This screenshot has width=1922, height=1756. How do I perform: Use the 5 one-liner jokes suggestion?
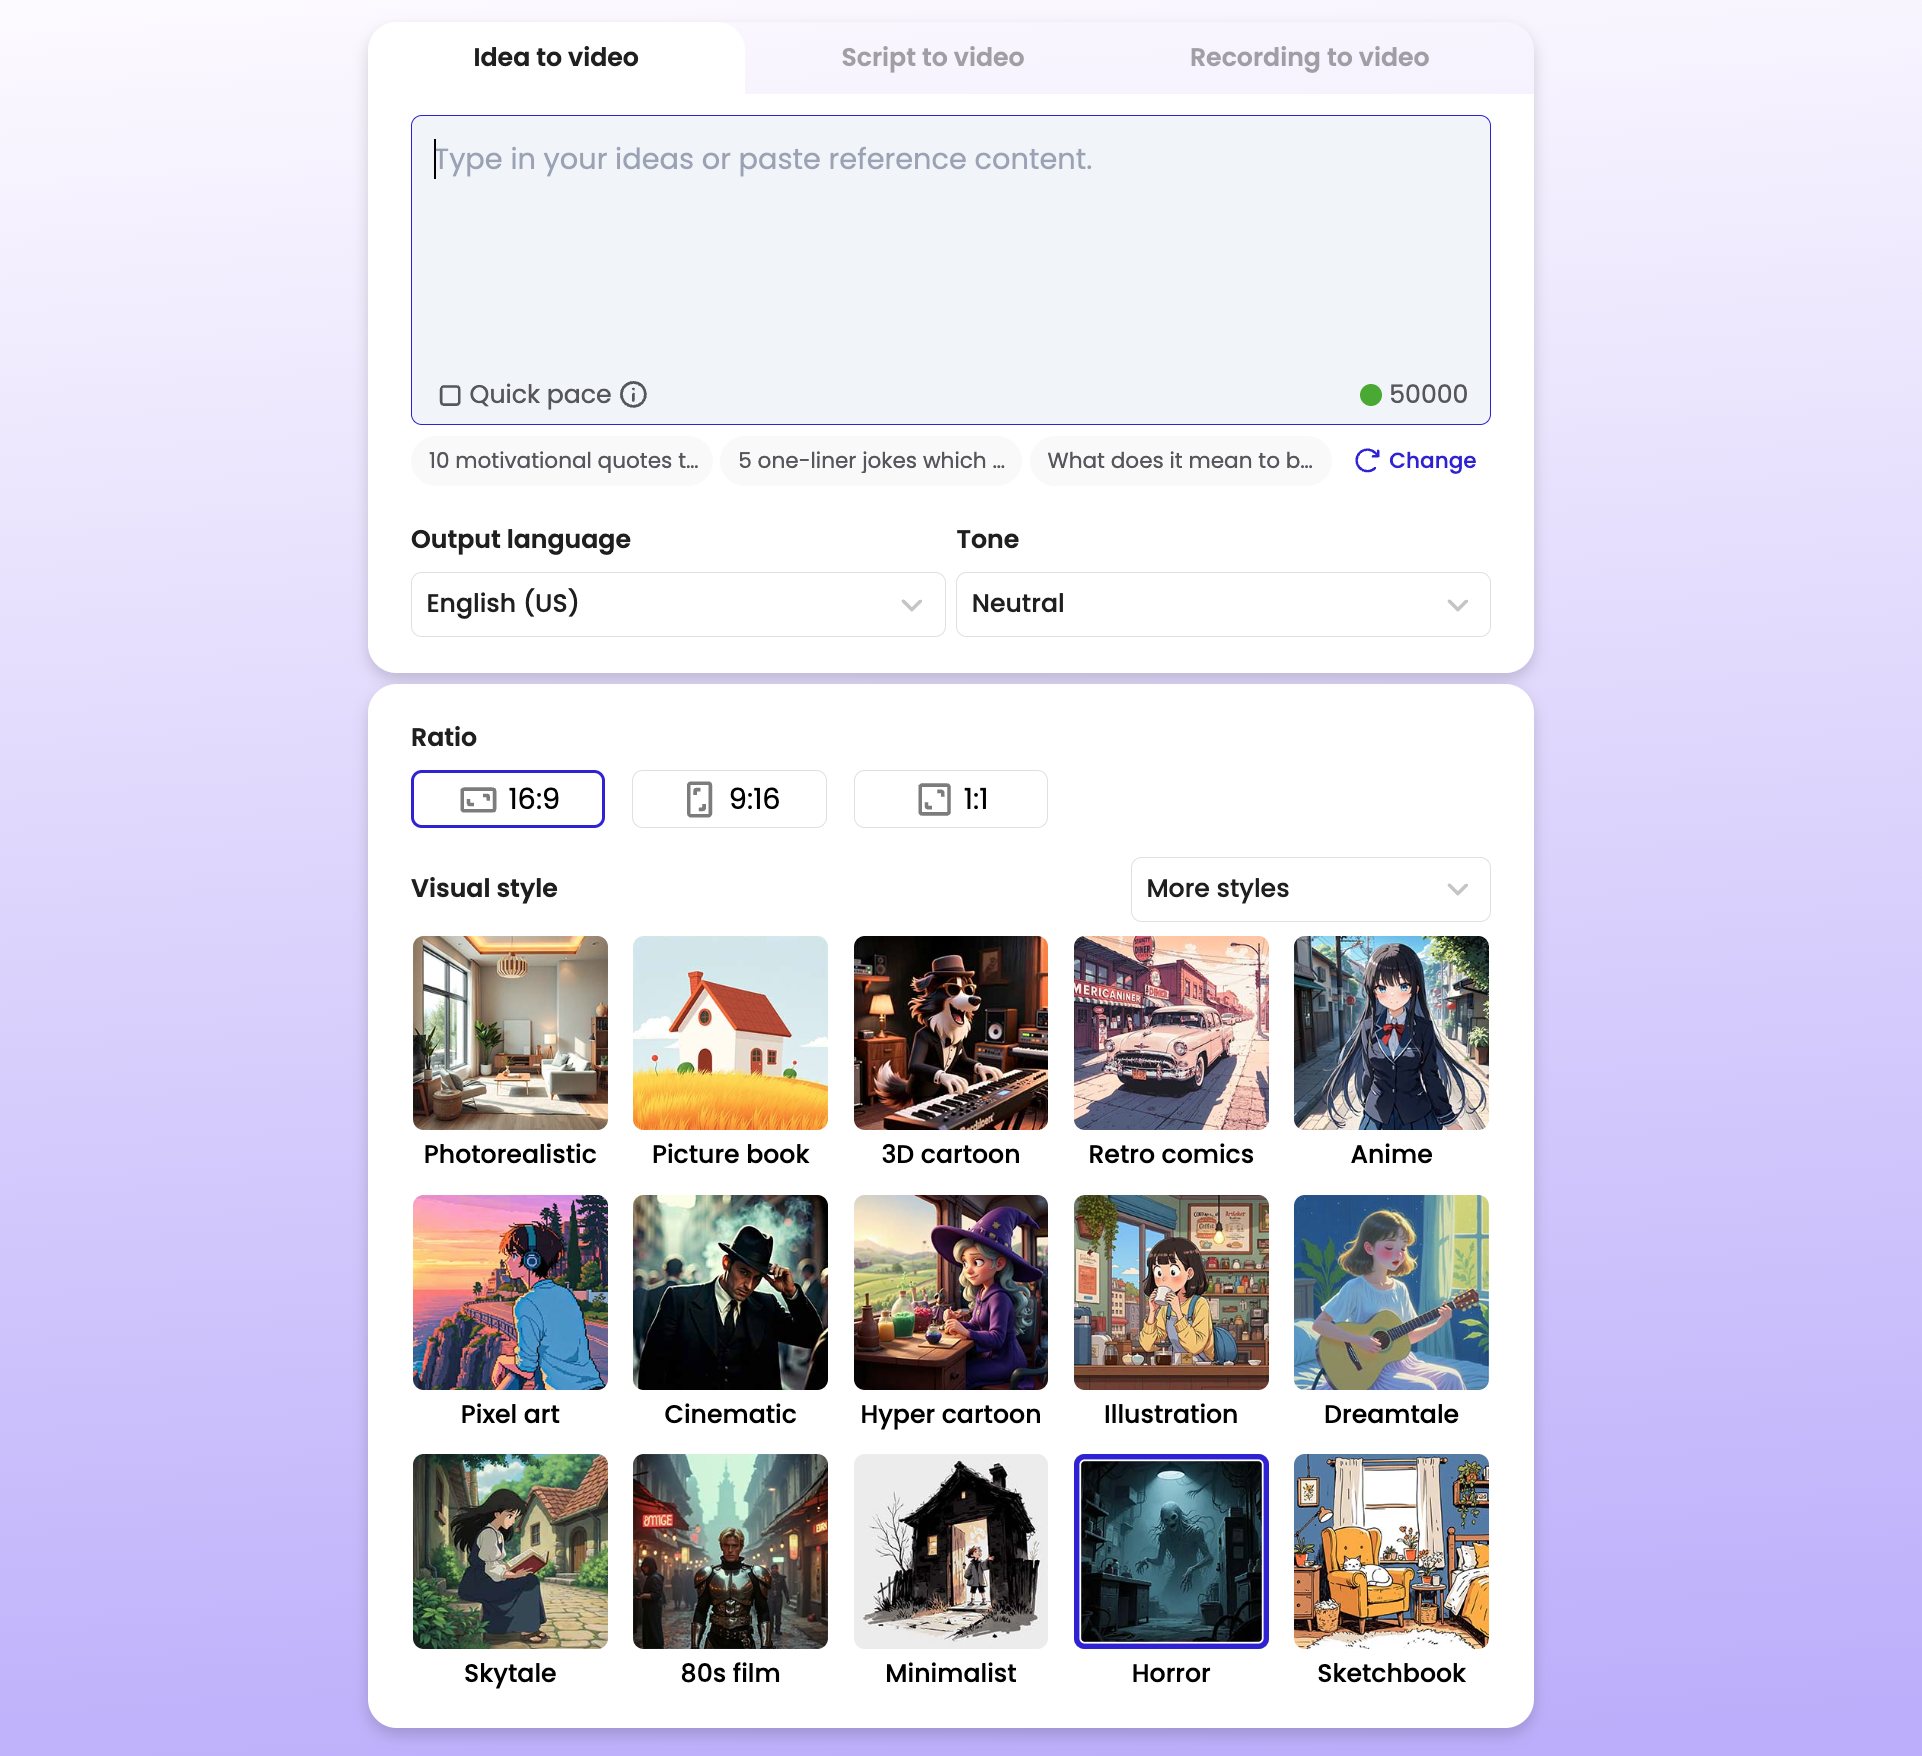[x=871, y=461]
